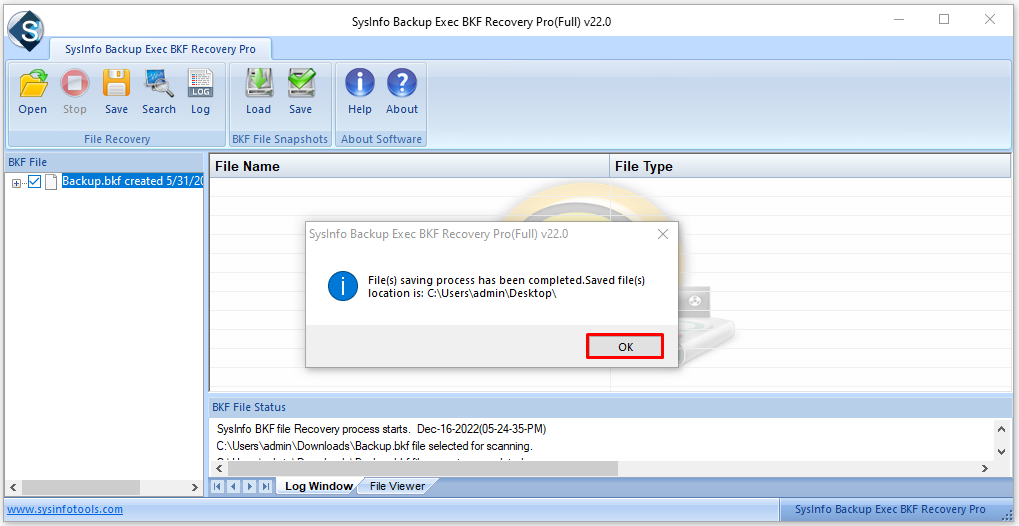Viewport: 1019px width, 526px height.
Task: Load a BKF file snapshot
Action: point(258,92)
